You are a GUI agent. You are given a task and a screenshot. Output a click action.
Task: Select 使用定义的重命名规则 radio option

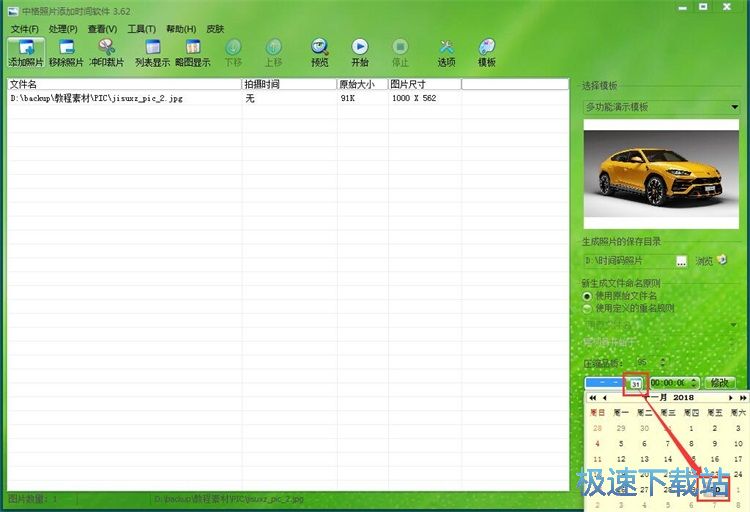pos(588,308)
